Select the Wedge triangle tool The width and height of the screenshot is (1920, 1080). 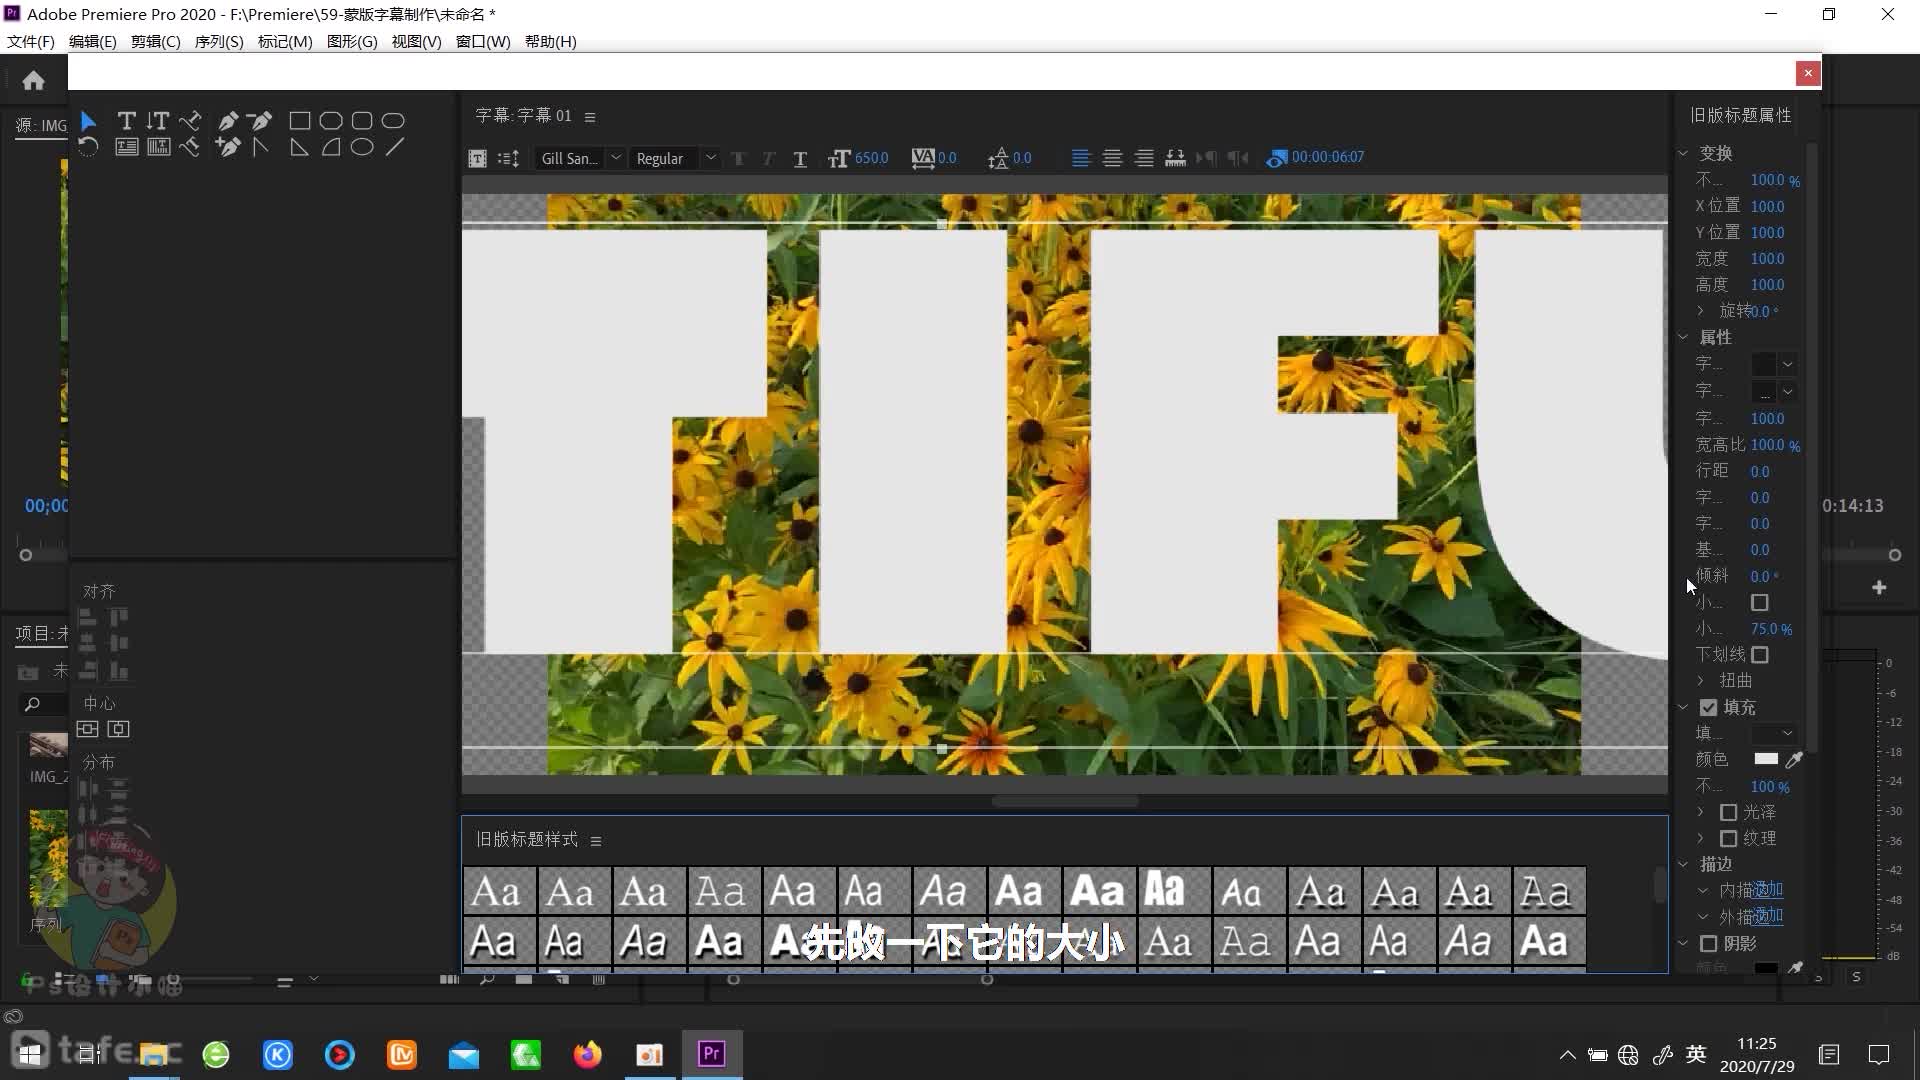pos(299,147)
